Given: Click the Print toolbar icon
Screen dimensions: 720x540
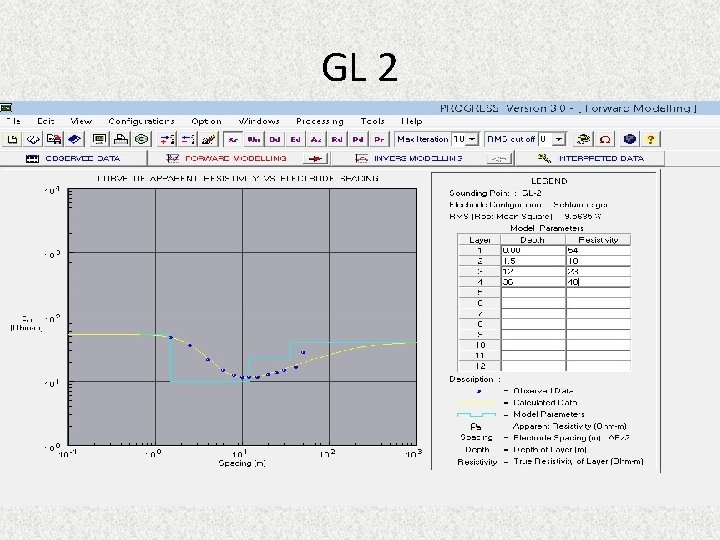Looking at the screenshot, I should pyautogui.click(x=120, y=139).
